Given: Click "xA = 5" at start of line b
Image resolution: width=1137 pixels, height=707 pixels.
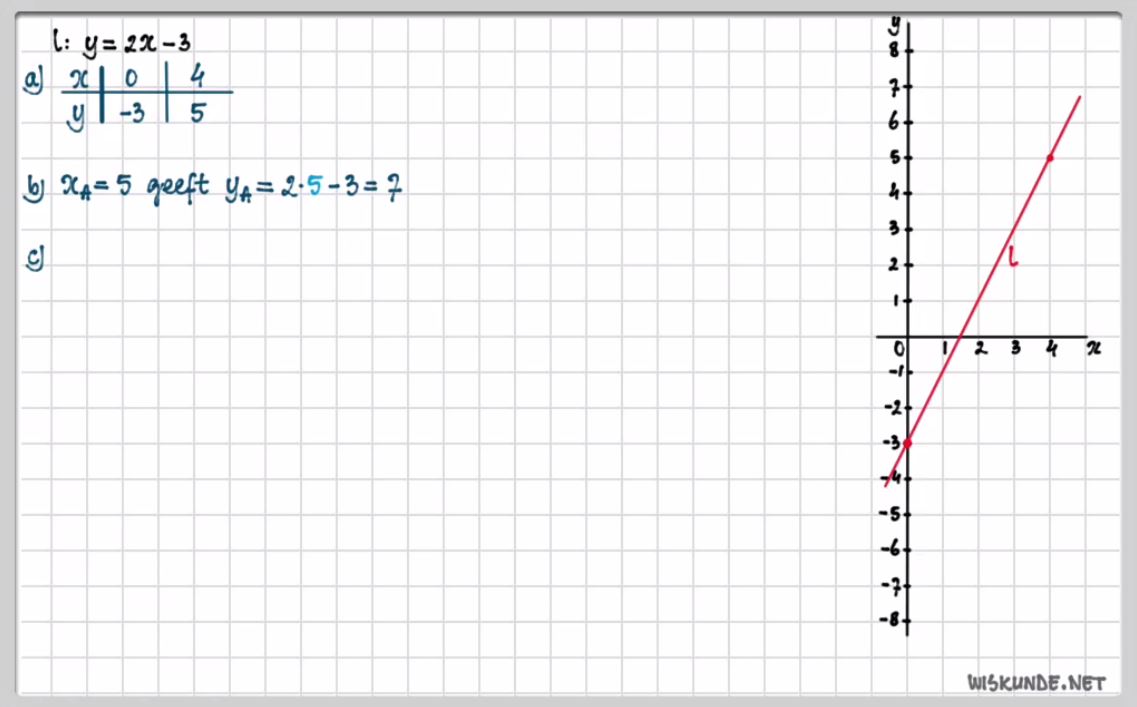Looking at the screenshot, I should [x=96, y=186].
